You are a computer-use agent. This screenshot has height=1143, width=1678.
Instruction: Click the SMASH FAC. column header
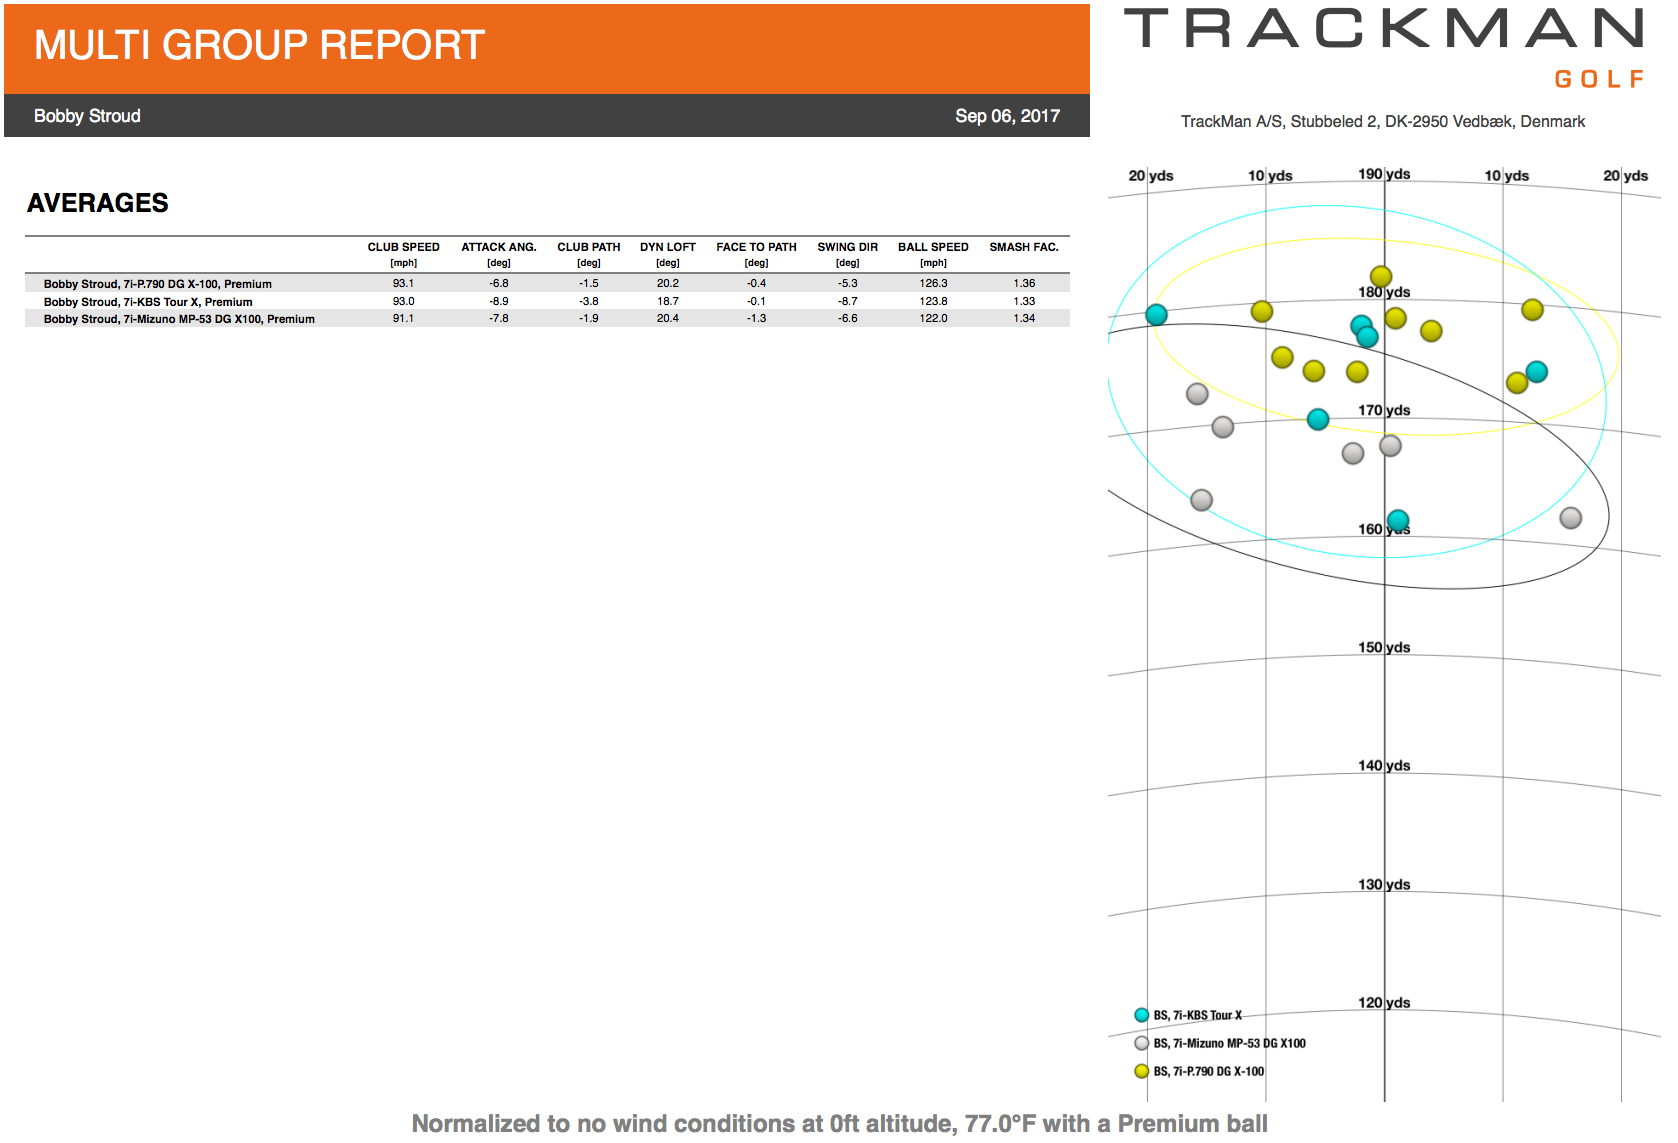[x=1024, y=247]
